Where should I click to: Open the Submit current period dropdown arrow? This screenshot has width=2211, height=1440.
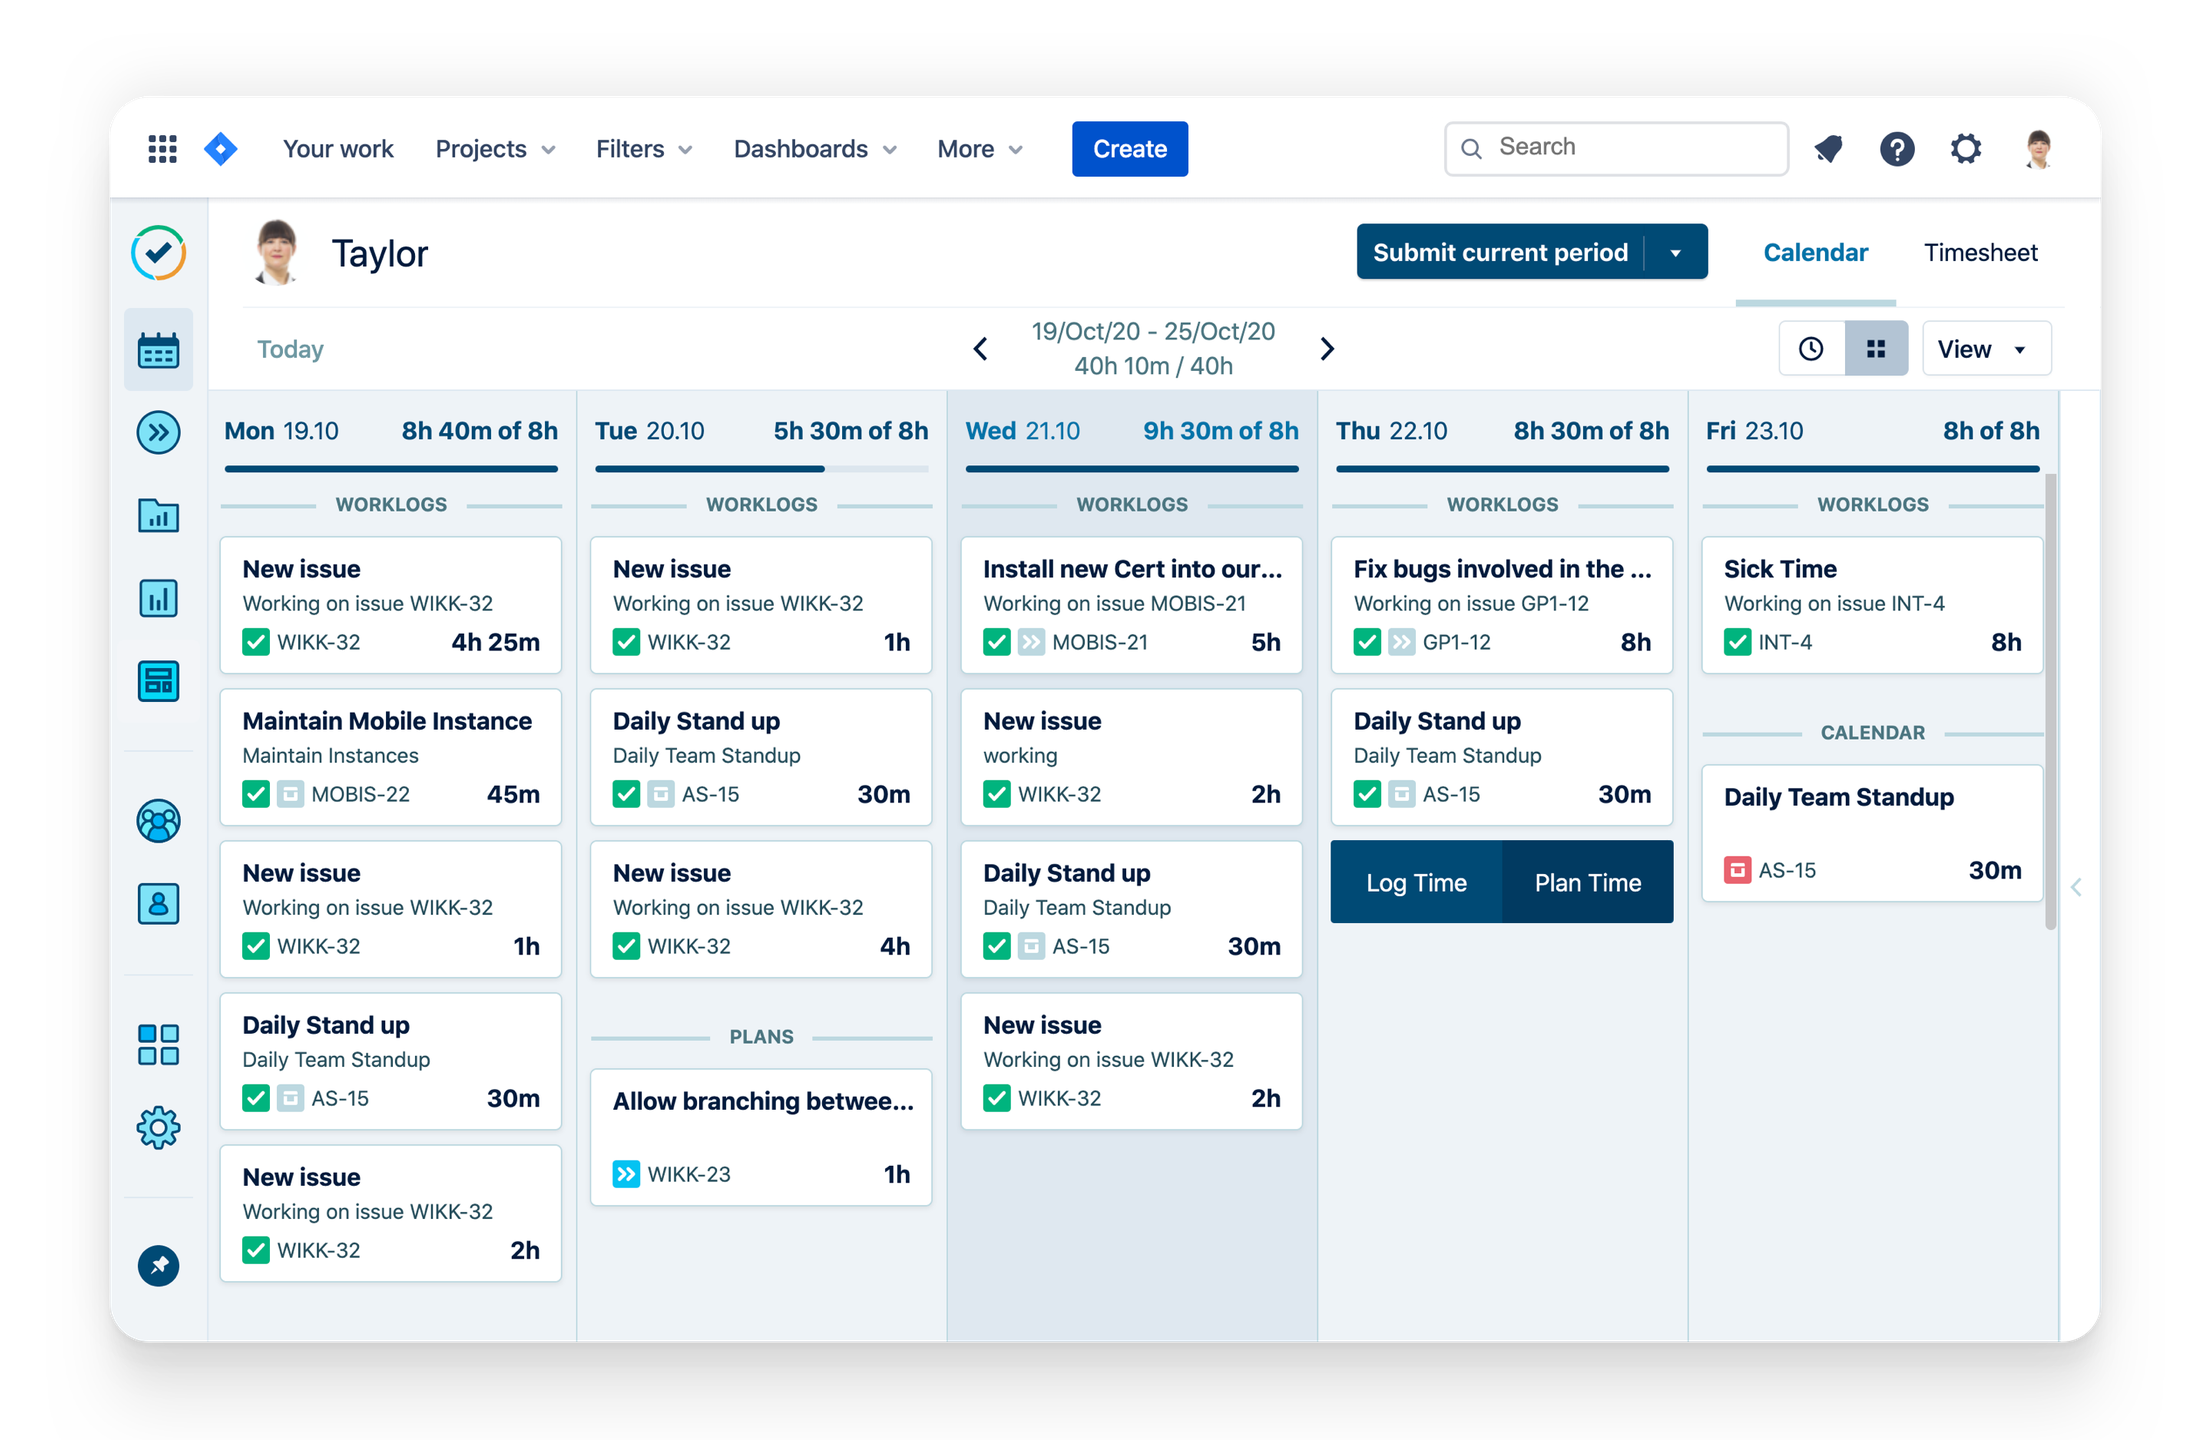click(1676, 253)
